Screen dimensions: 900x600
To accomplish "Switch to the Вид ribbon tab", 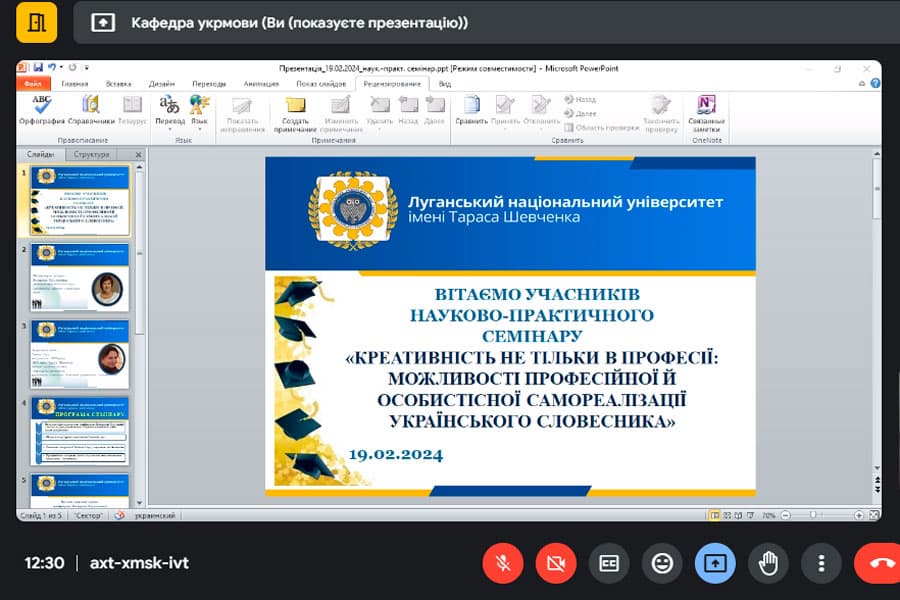I will point(445,84).
